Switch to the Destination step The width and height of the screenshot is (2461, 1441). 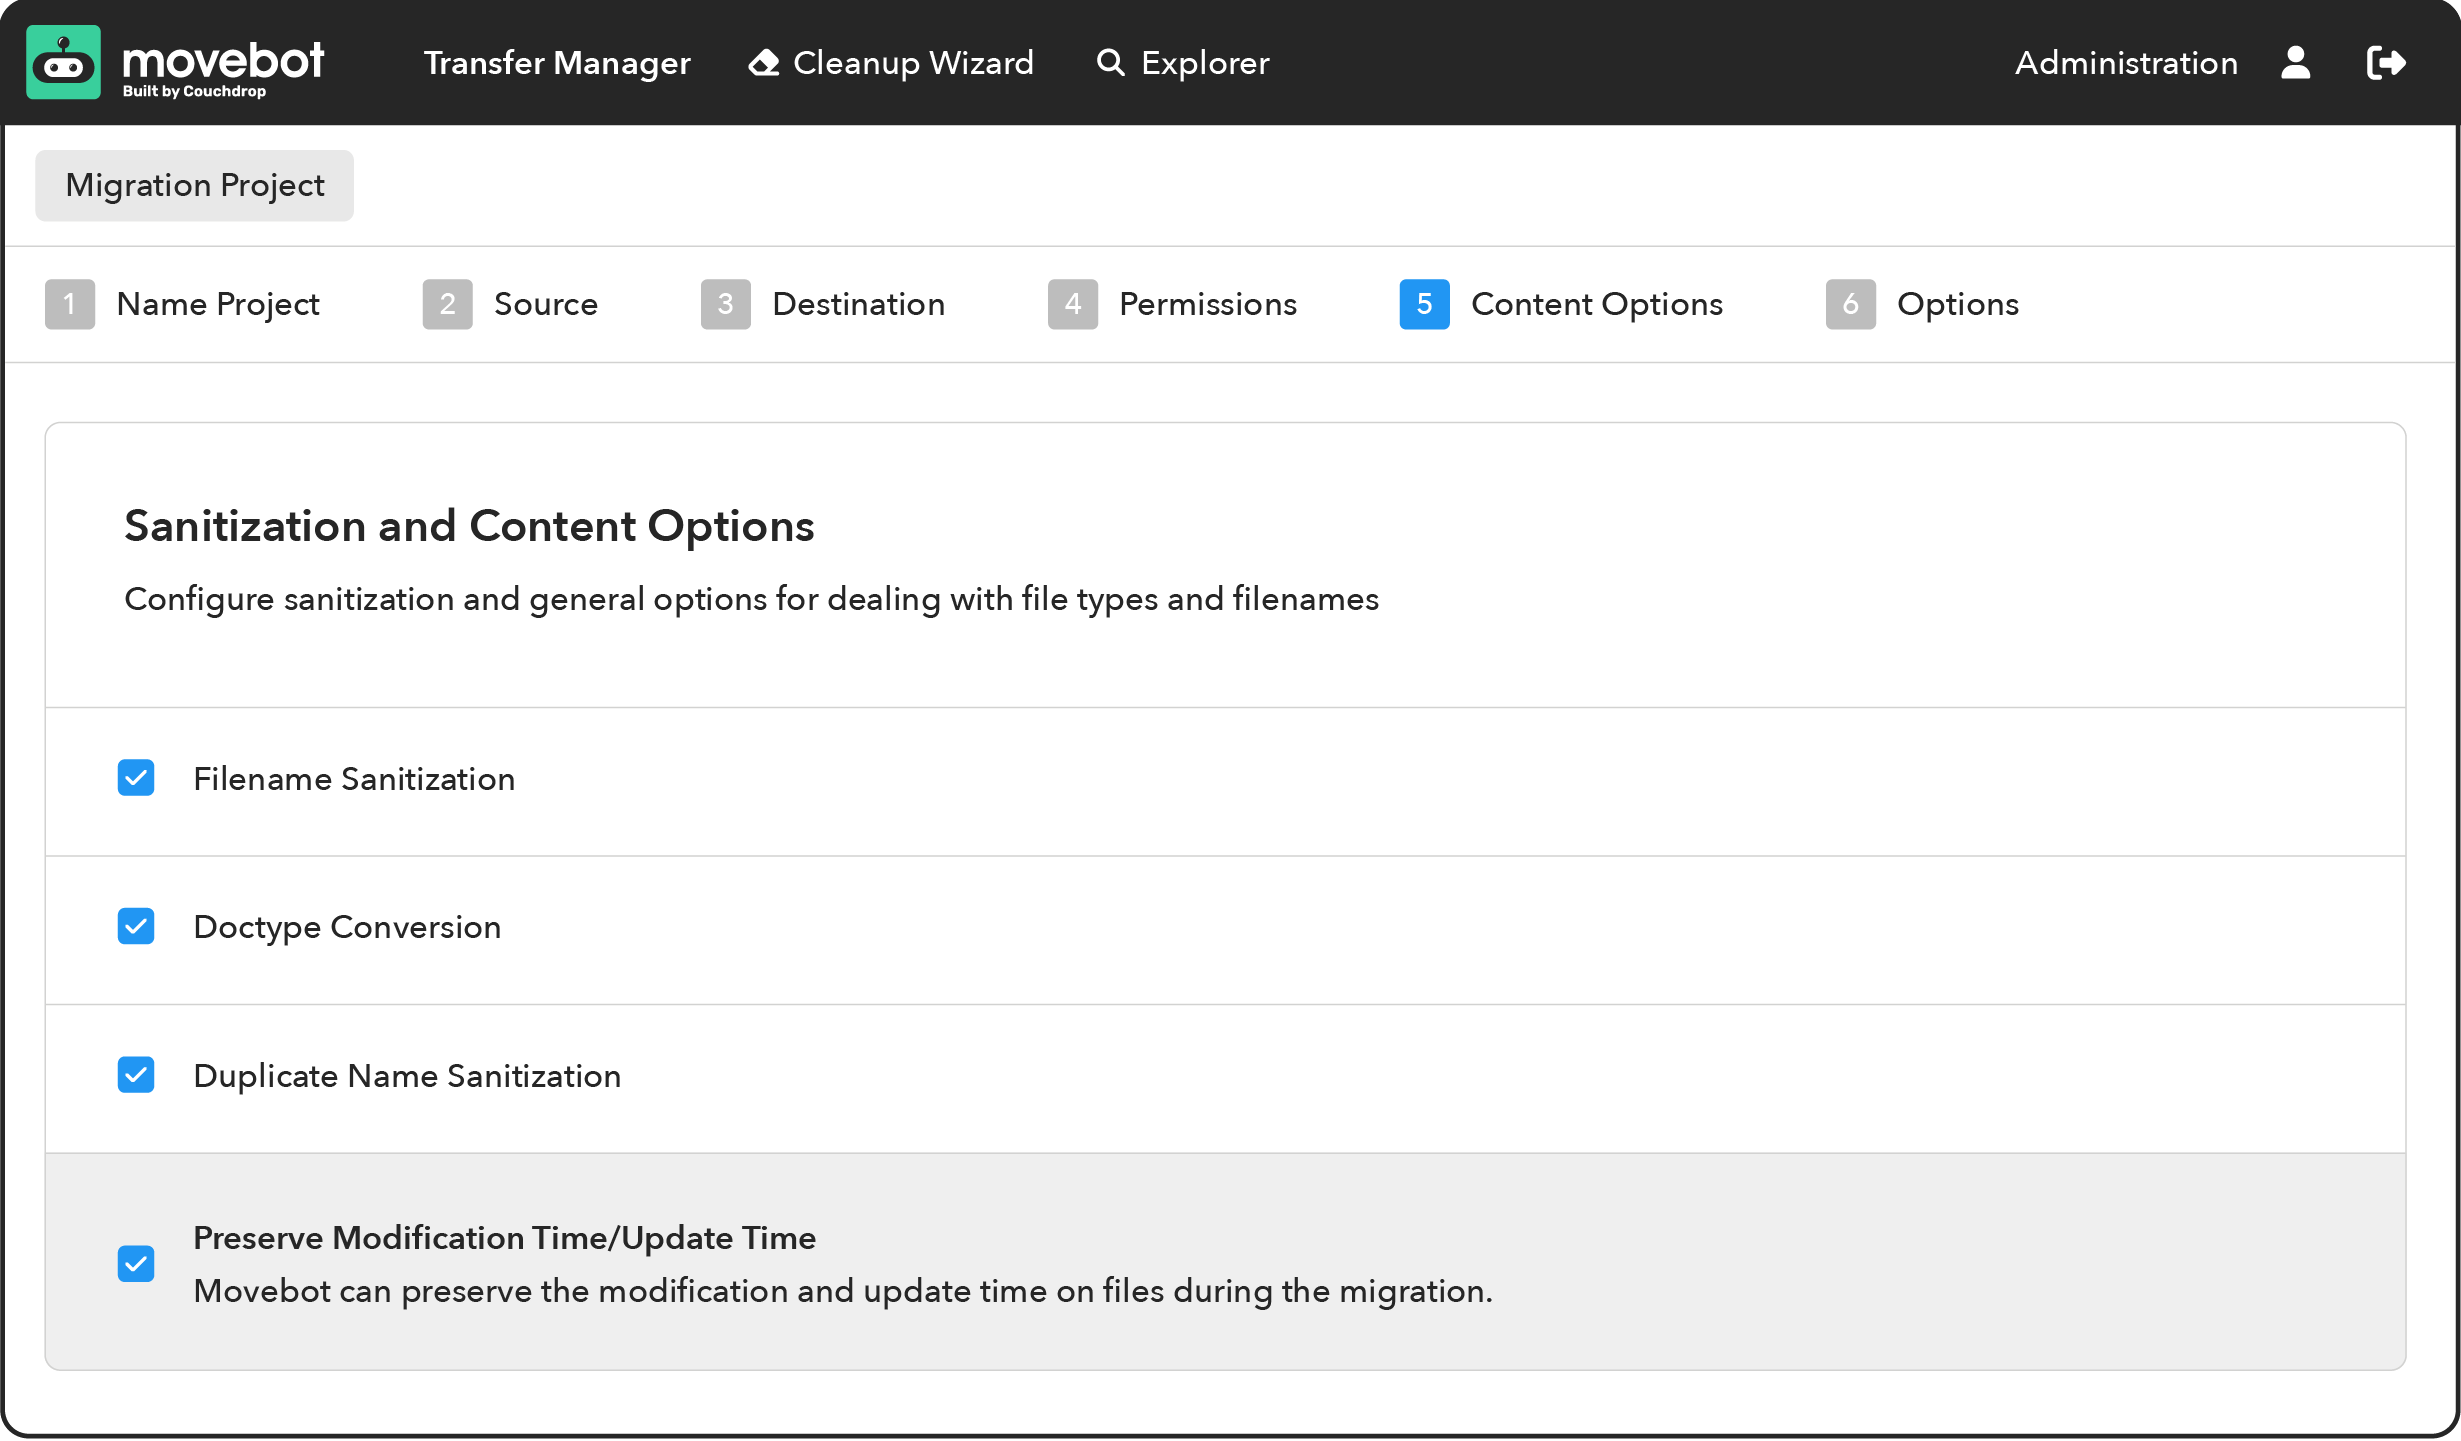click(858, 304)
